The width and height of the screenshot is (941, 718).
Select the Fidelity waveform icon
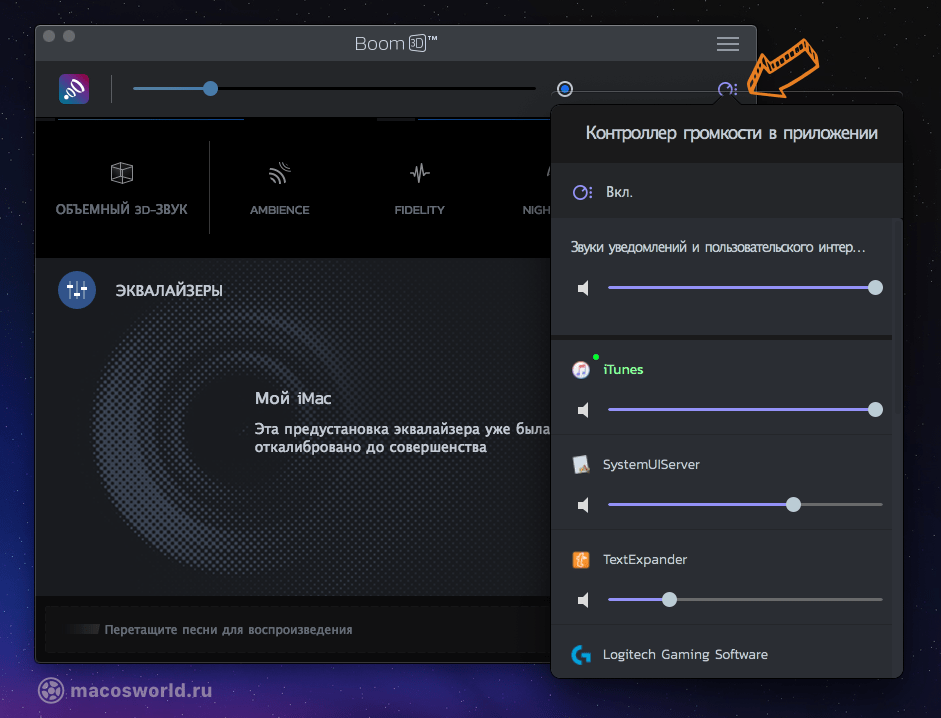pyautogui.click(x=419, y=173)
